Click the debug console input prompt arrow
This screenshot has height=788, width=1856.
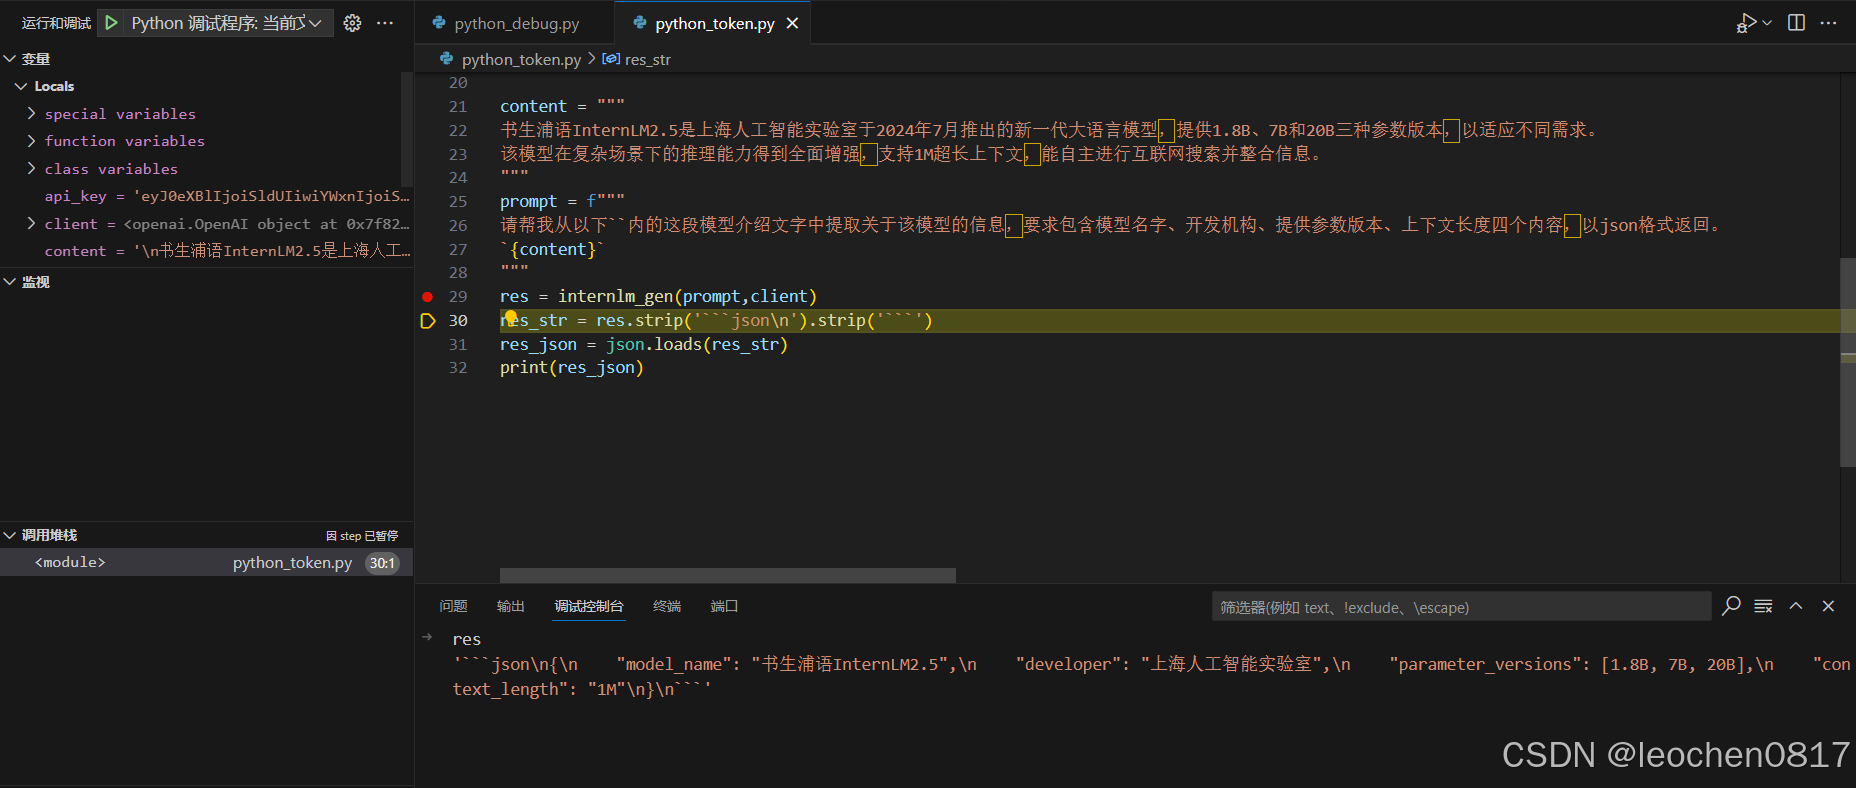427,636
